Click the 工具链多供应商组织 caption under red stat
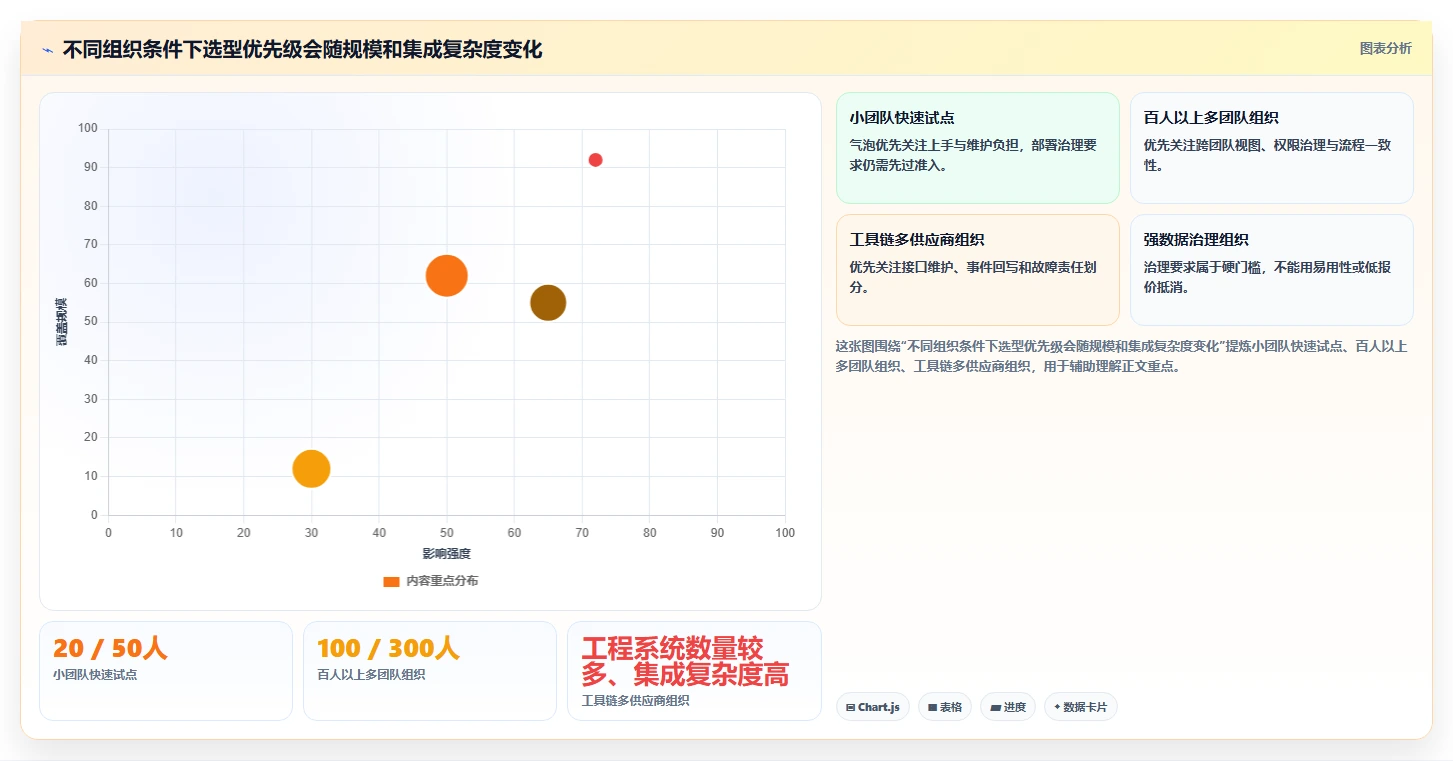 tap(635, 701)
